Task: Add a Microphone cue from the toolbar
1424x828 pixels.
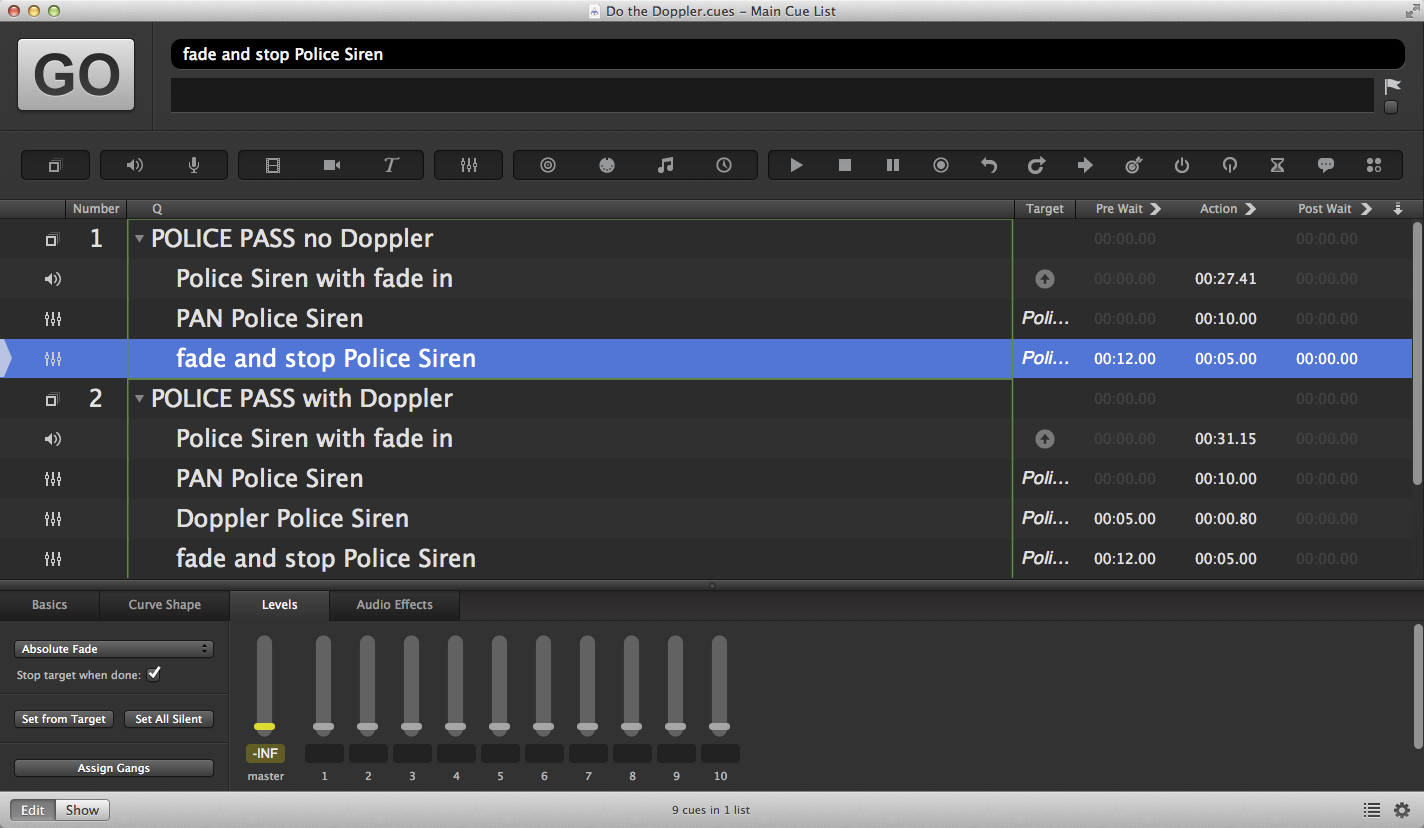Action: 194,165
